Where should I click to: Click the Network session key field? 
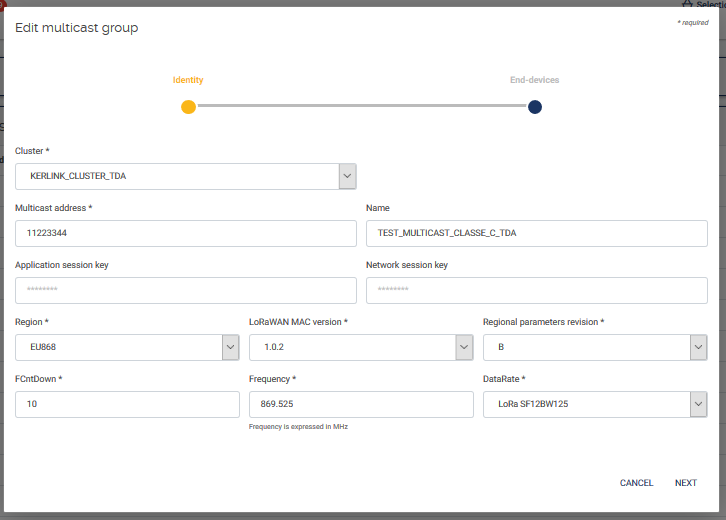pyautogui.click(x=537, y=290)
